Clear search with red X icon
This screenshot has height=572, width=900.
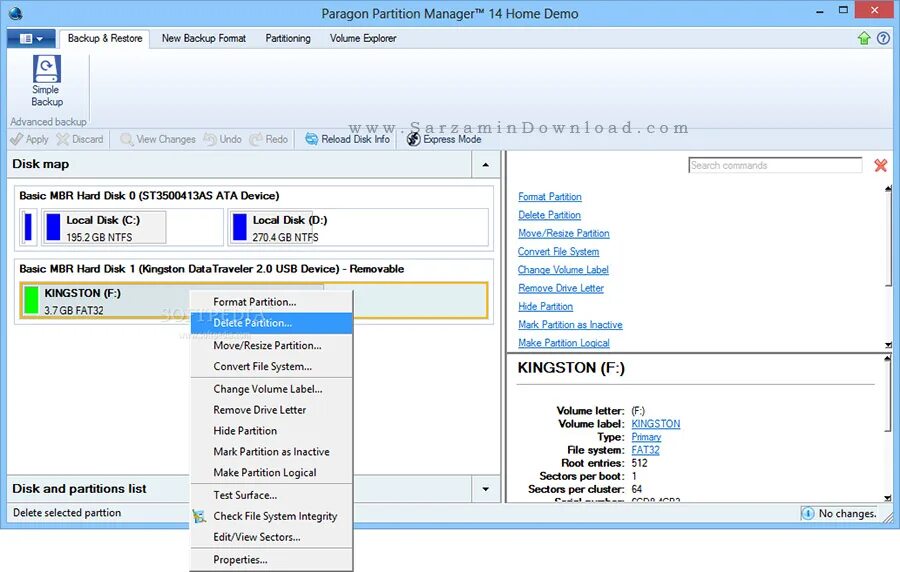(x=880, y=165)
